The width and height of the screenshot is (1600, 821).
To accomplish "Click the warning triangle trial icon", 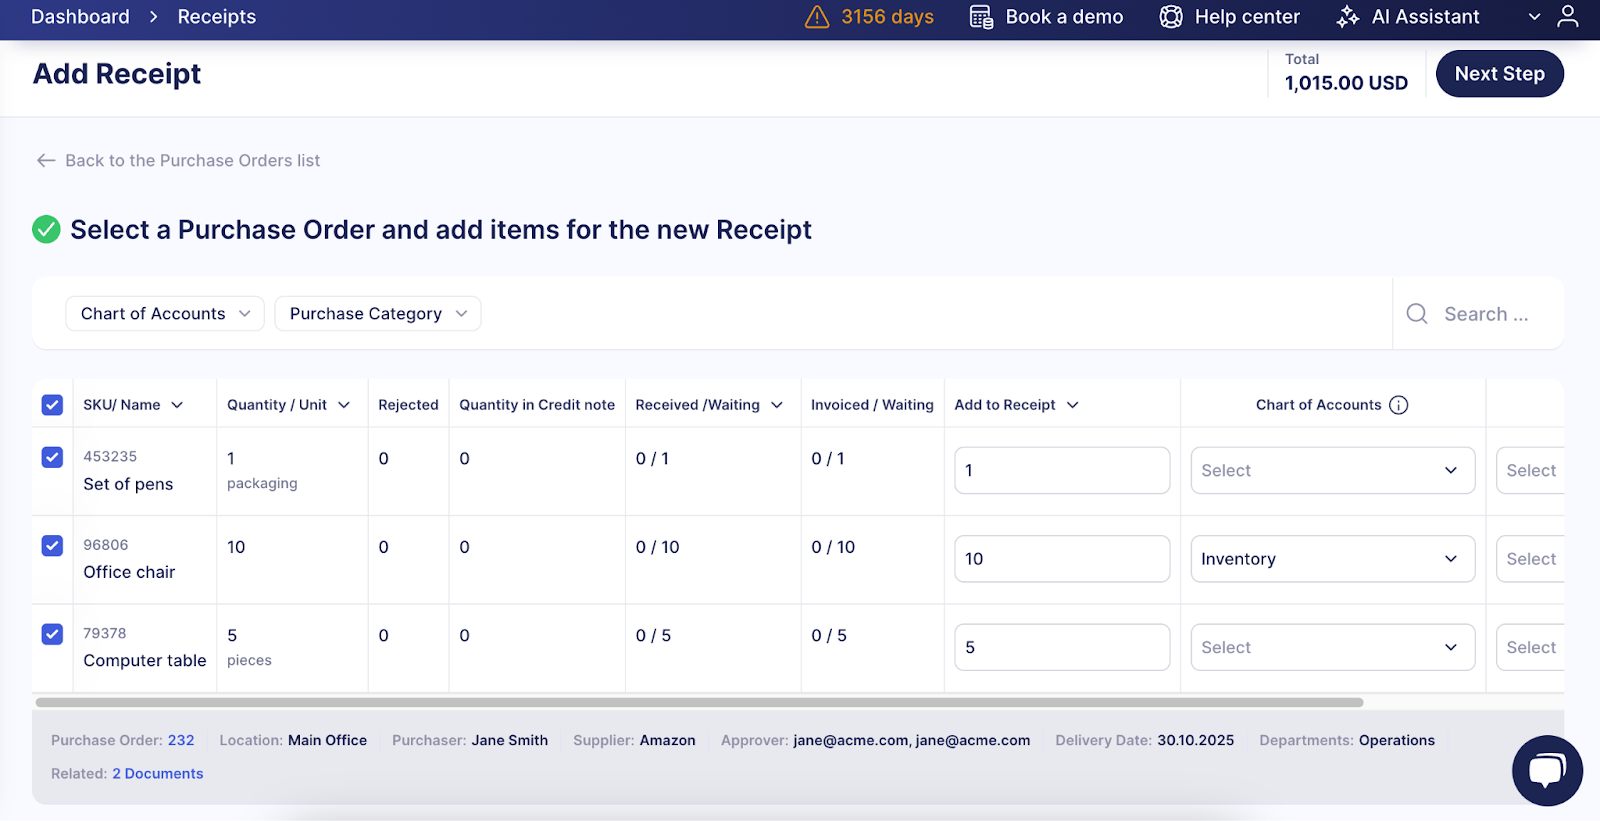I will pos(817,17).
